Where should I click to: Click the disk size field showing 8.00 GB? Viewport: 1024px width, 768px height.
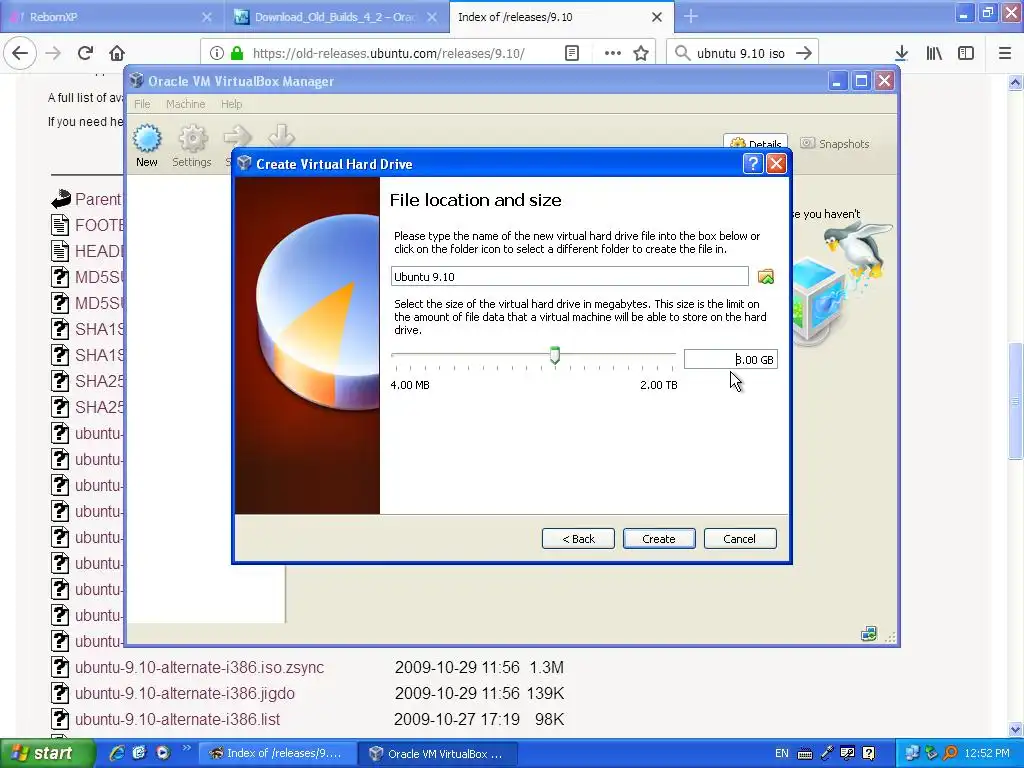731,359
